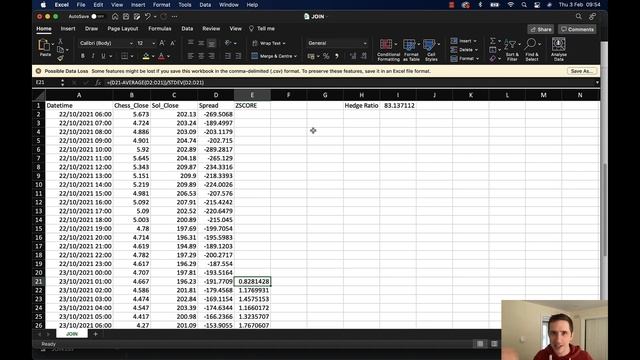Click the search magnifier in the Excel title bar
This screenshot has width=640, height=360.
578,17
